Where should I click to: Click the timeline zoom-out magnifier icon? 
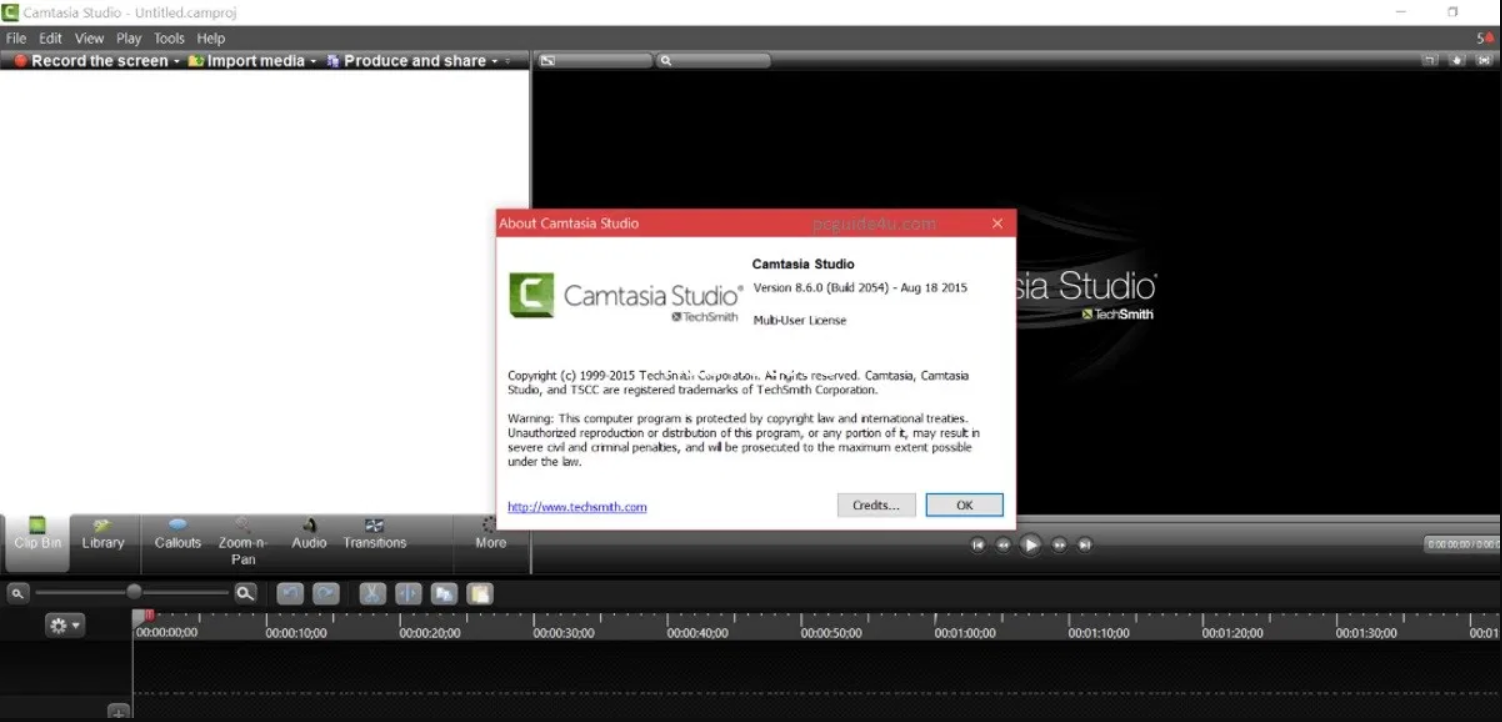point(18,593)
